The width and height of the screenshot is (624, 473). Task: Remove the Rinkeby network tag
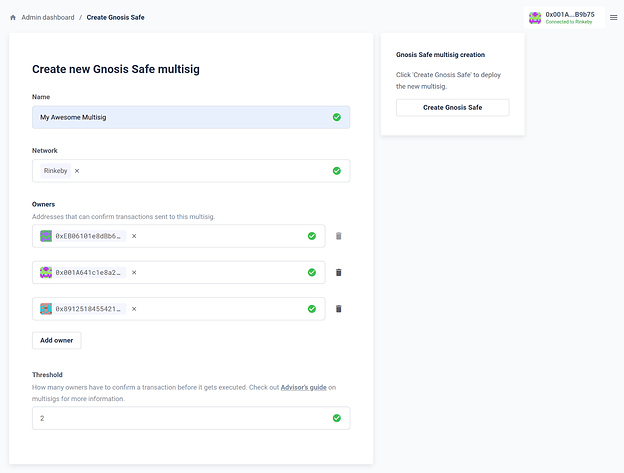[x=77, y=171]
